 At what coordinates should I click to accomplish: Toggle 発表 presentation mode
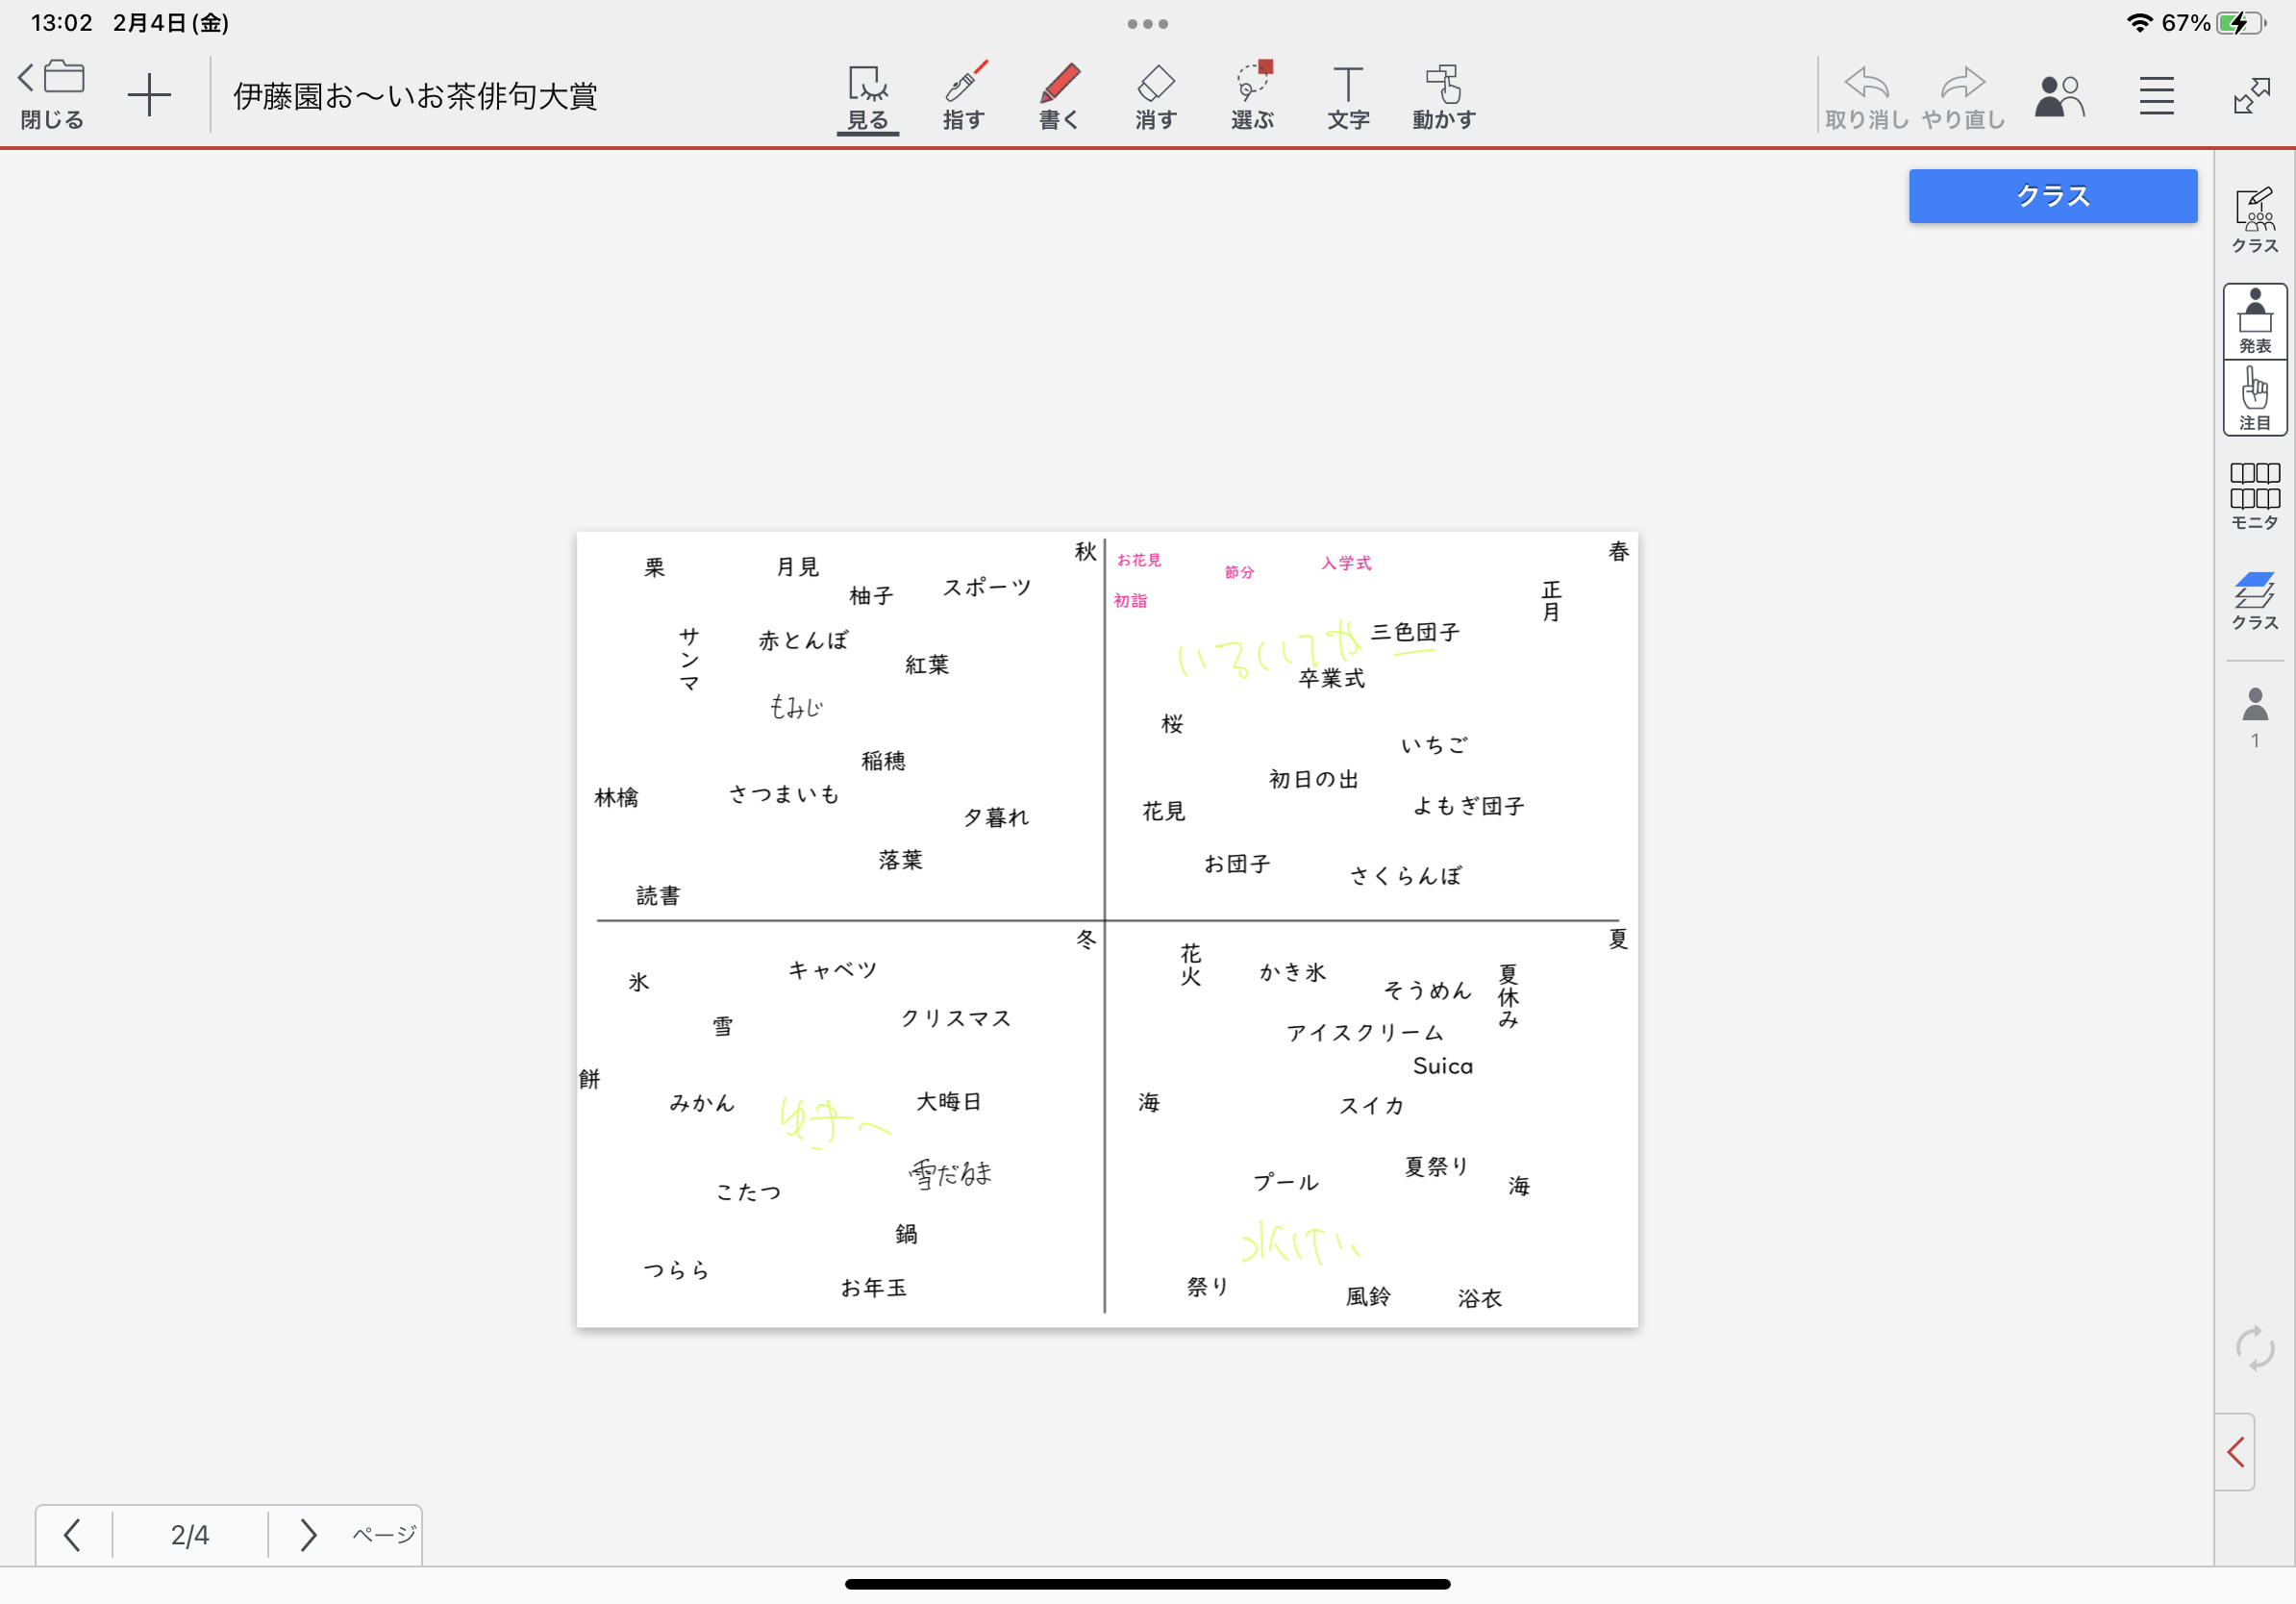(2254, 321)
